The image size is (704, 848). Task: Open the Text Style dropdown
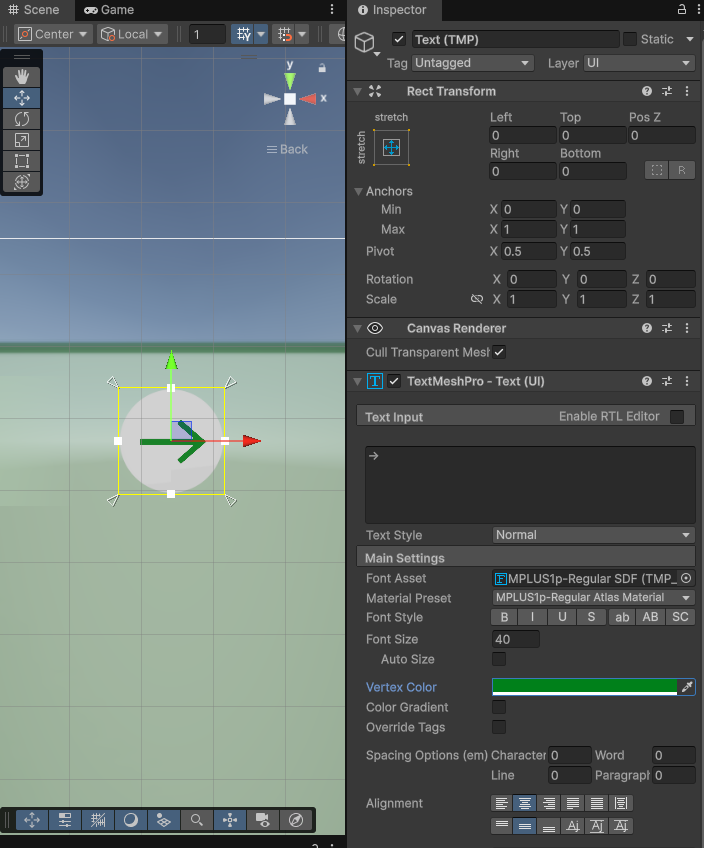coord(594,535)
